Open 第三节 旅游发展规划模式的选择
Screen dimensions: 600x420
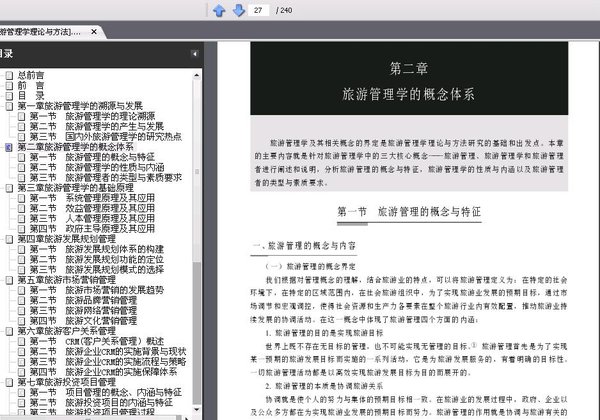(x=97, y=269)
